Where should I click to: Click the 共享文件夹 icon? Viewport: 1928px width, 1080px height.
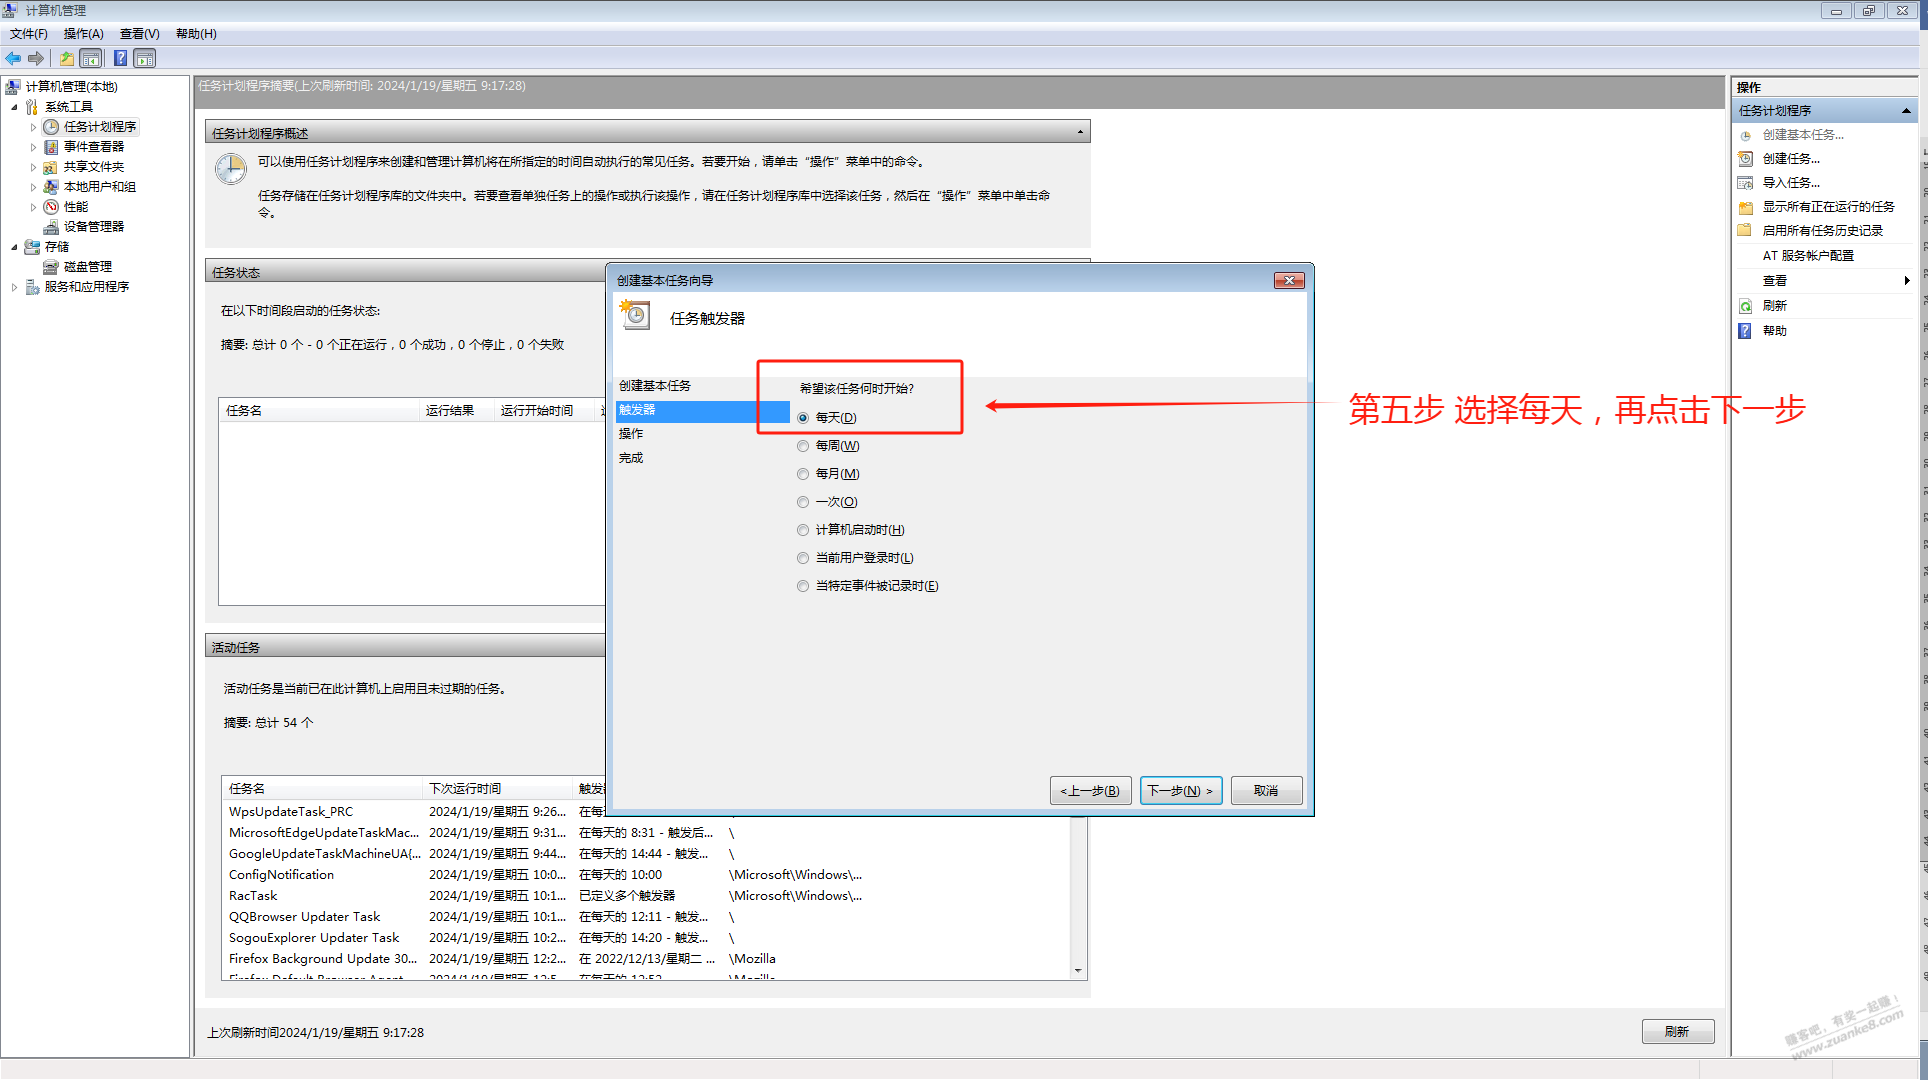pos(51,167)
